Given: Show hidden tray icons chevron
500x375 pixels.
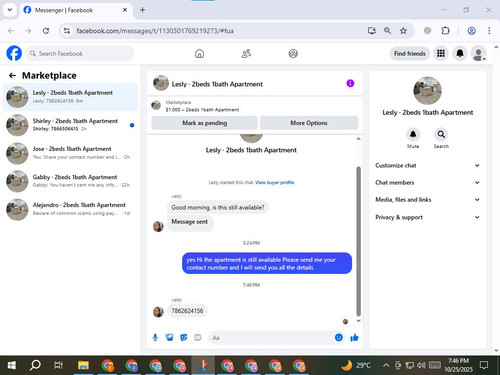Looking at the screenshot, I should (386, 365).
